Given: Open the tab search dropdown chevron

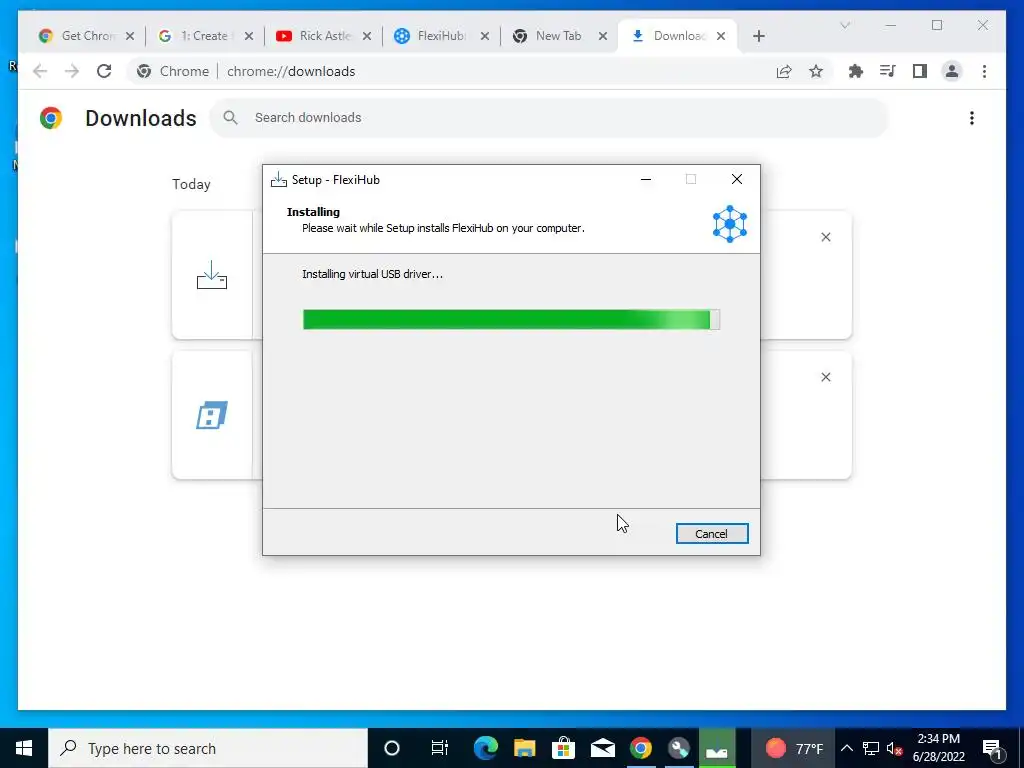Looking at the screenshot, I should pos(844,25).
